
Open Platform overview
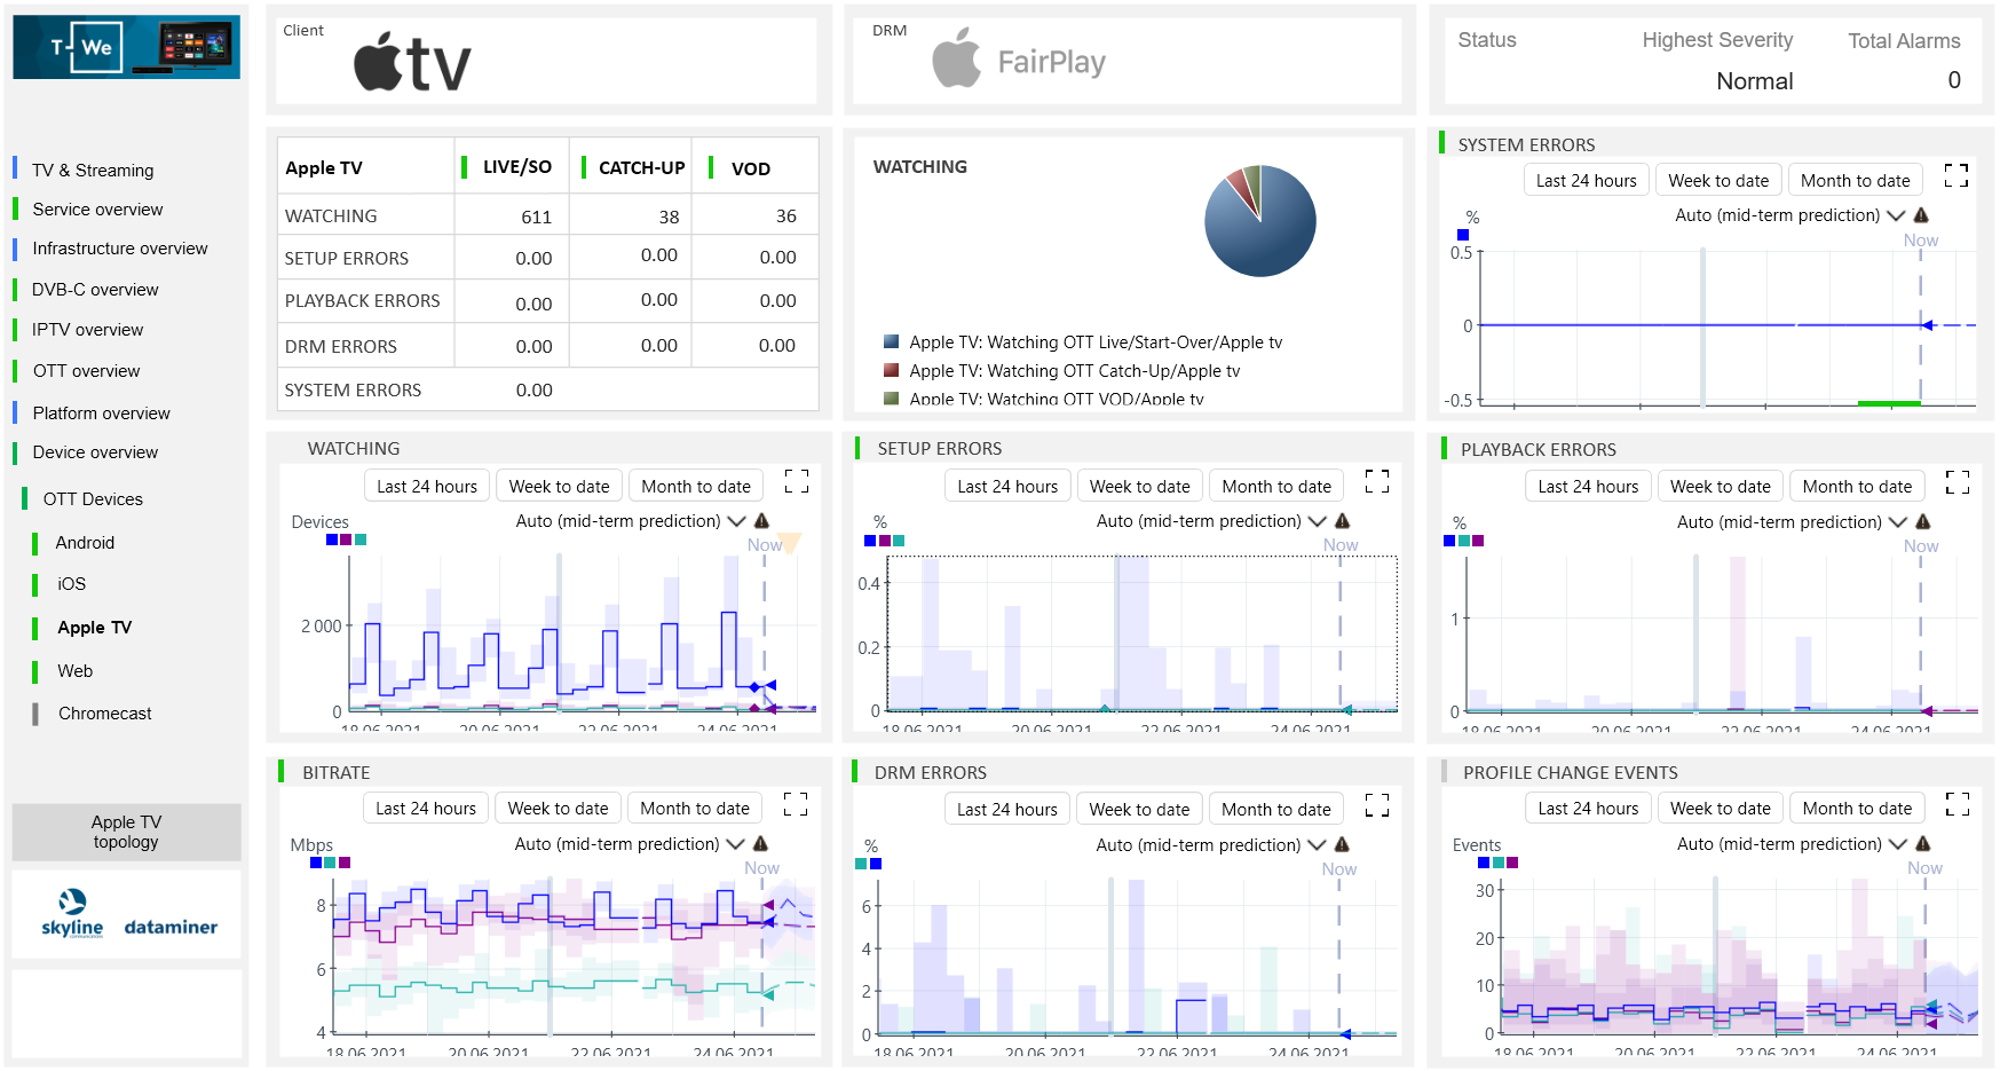(x=101, y=413)
